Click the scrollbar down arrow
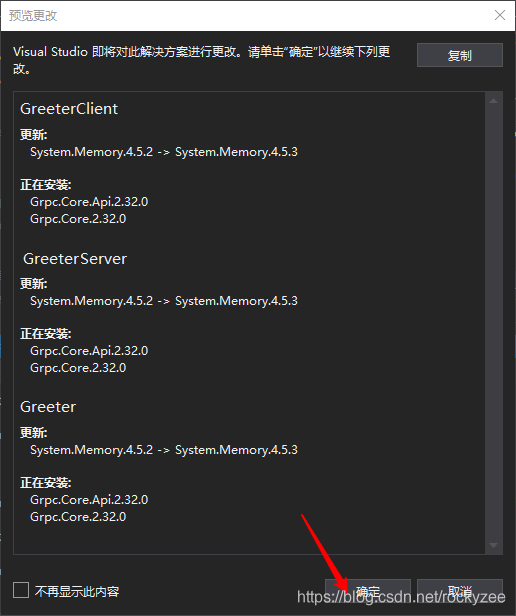The image size is (516, 616). point(494,545)
